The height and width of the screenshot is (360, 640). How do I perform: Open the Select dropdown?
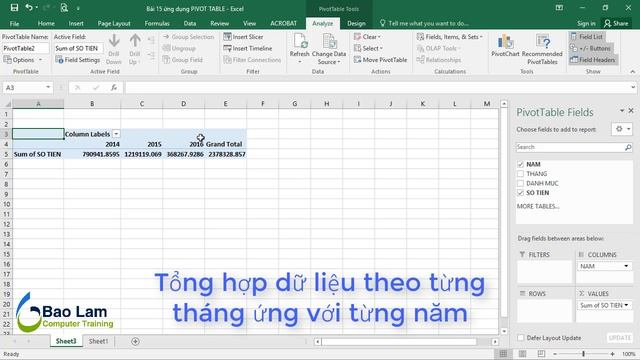[368, 48]
